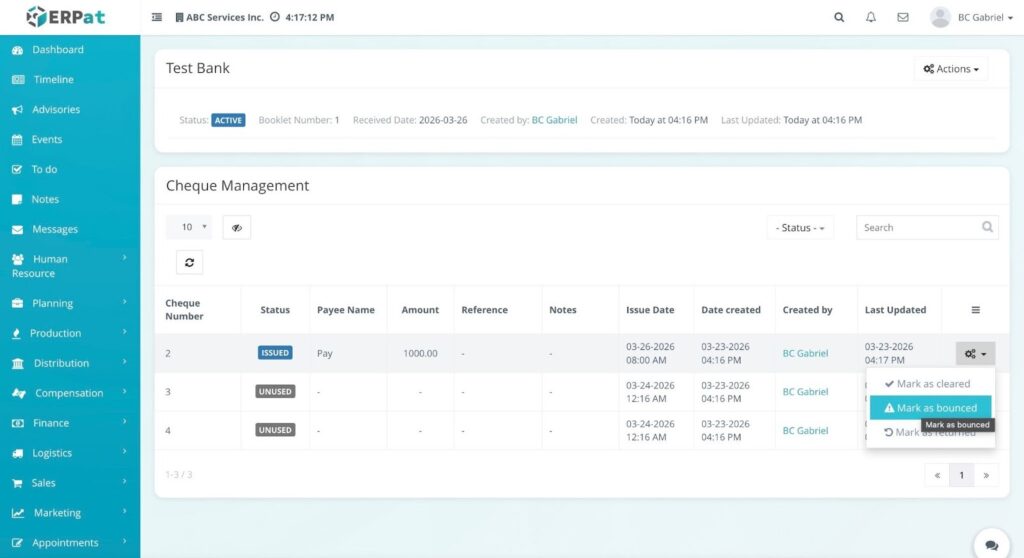Click the search magnifier icon in top bar
Screen dimensions: 1024x558
tap(839, 17)
